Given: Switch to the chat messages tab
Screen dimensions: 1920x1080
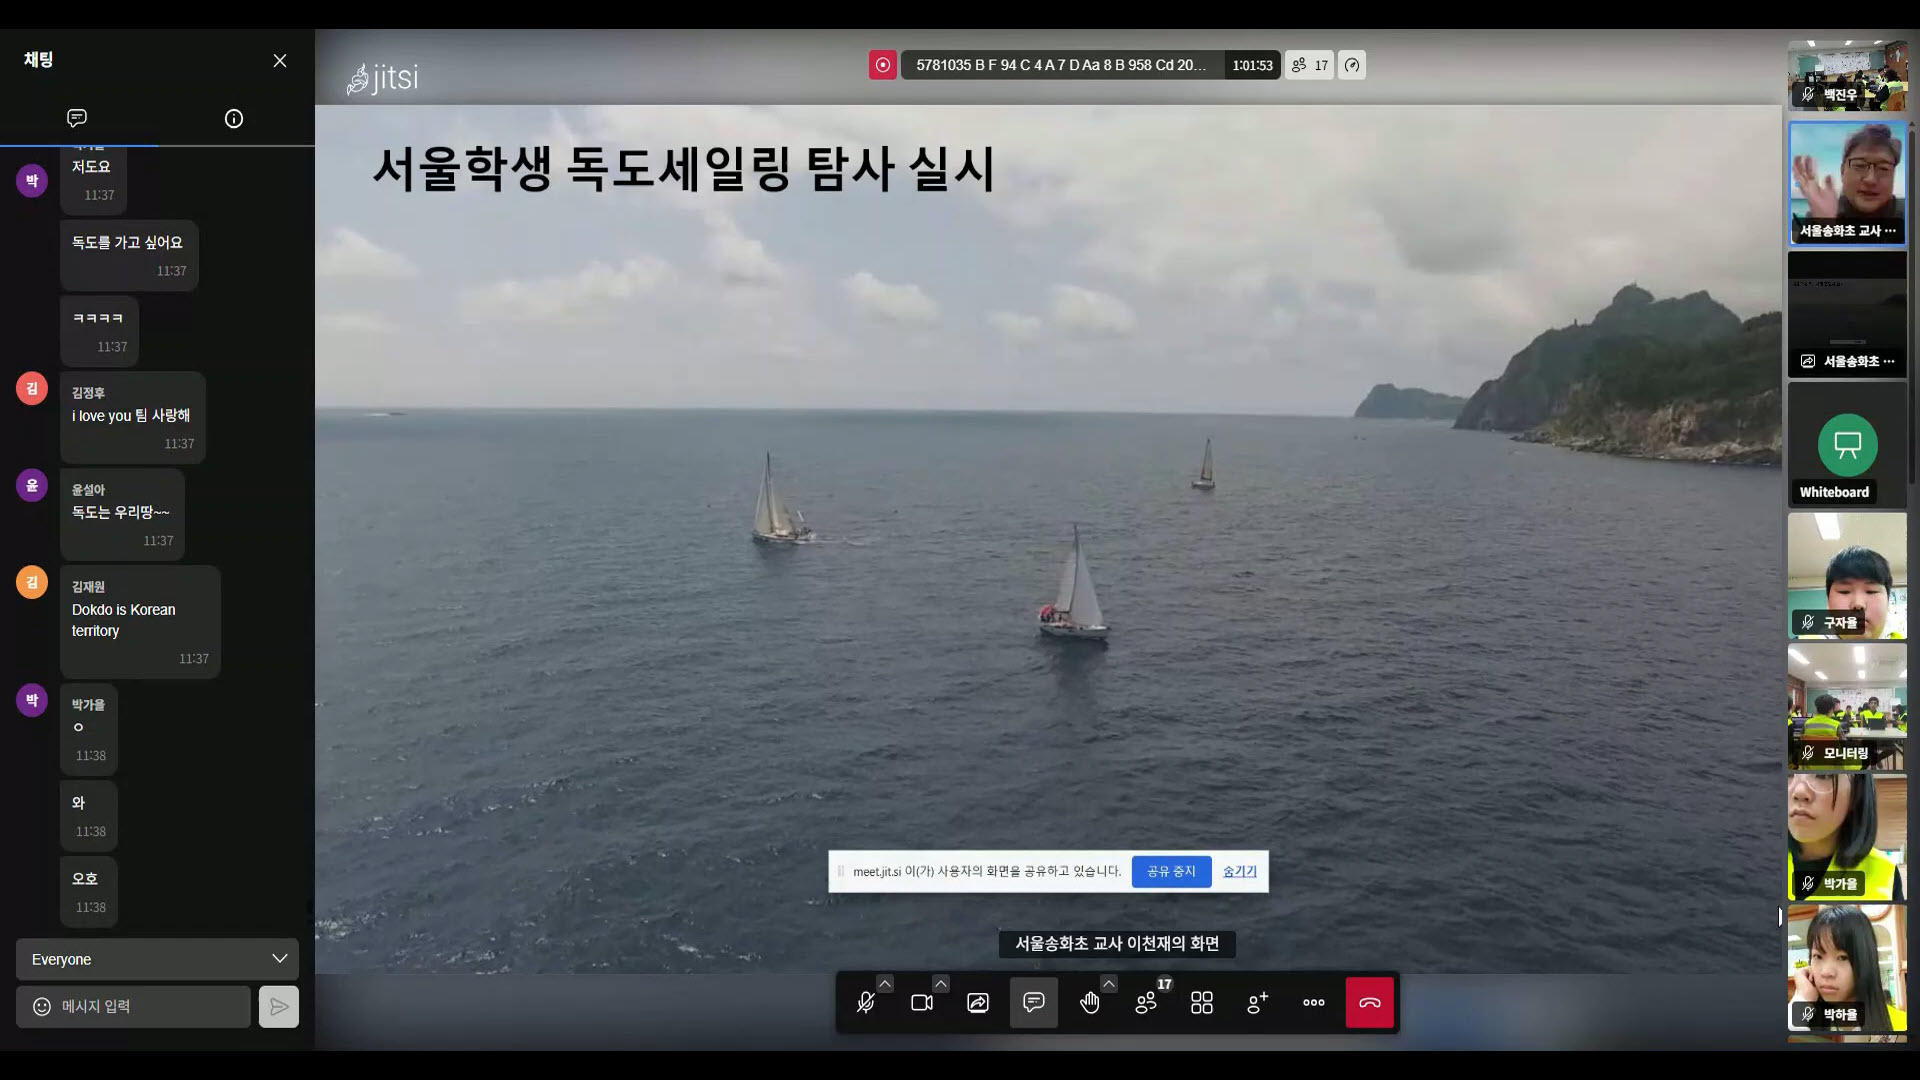Looking at the screenshot, I should click(x=77, y=118).
